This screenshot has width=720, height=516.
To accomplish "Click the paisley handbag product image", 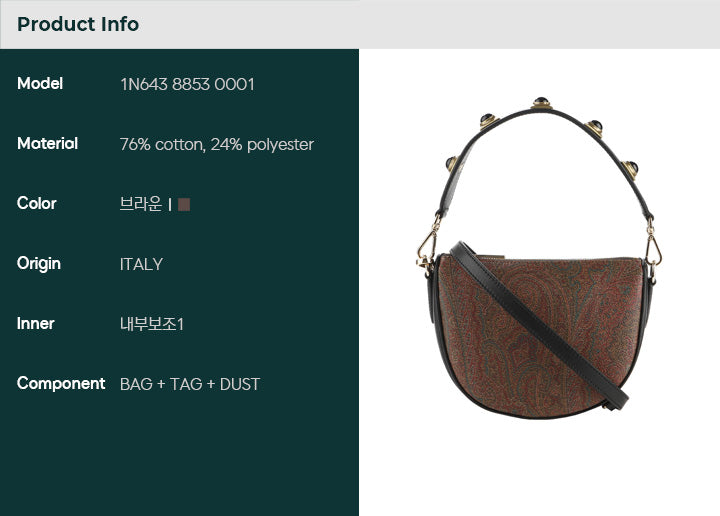I will (x=539, y=257).
